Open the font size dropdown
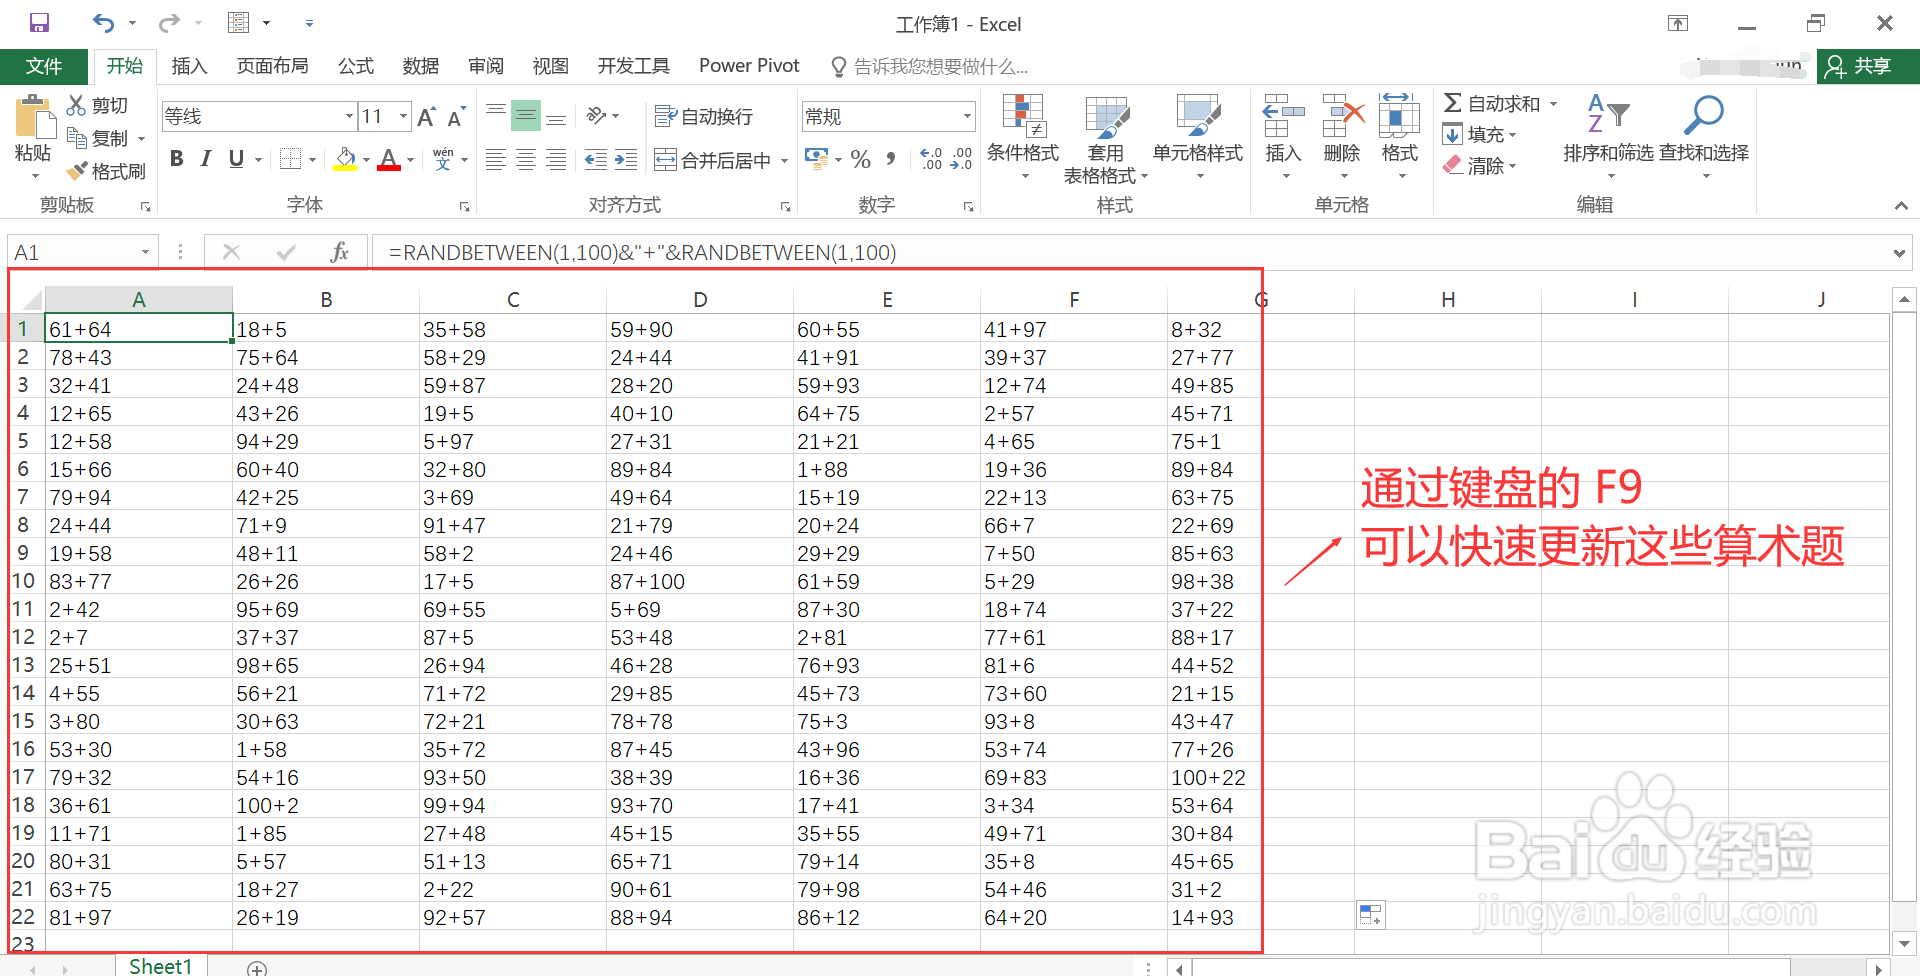This screenshot has height=976, width=1920. [402, 115]
